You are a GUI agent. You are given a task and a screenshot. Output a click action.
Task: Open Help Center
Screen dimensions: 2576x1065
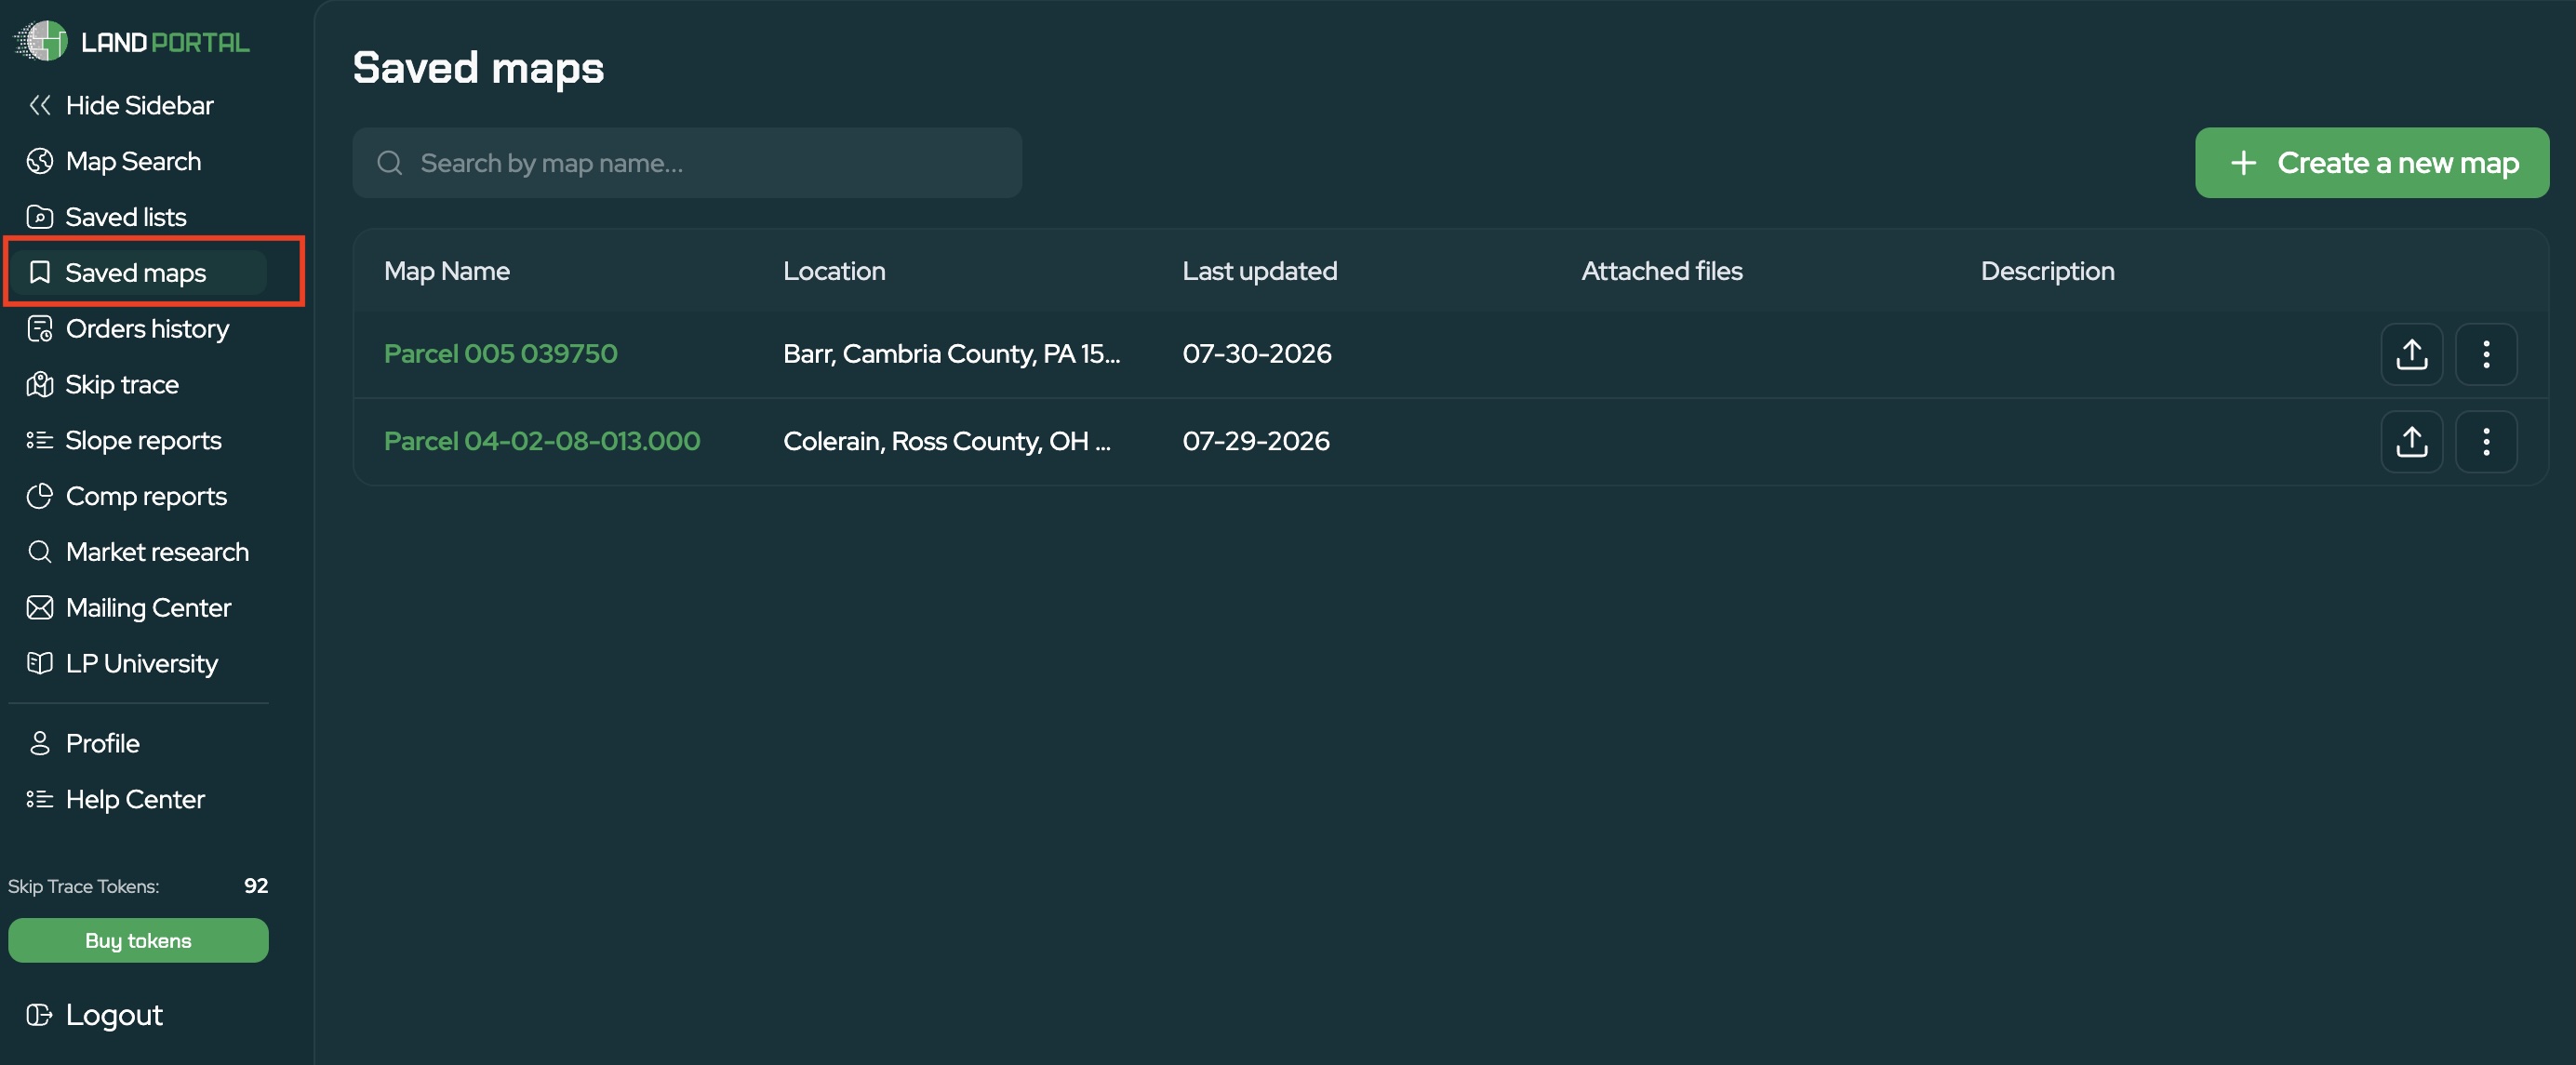(134, 799)
